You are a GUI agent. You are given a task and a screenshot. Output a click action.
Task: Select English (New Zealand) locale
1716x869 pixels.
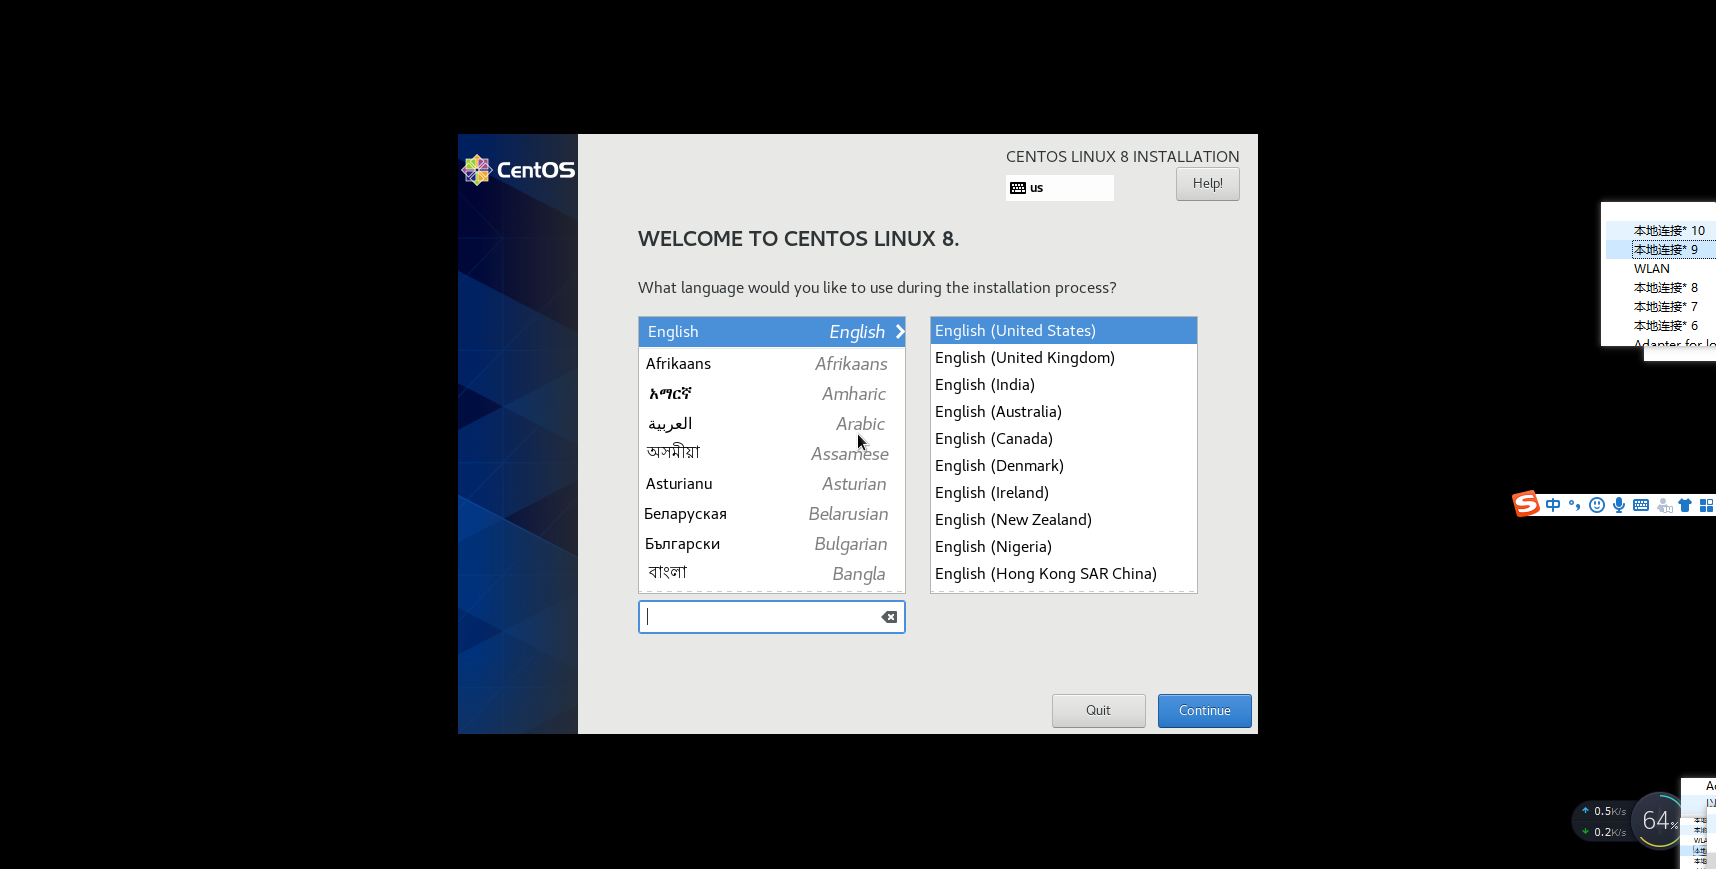click(1064, 520)
